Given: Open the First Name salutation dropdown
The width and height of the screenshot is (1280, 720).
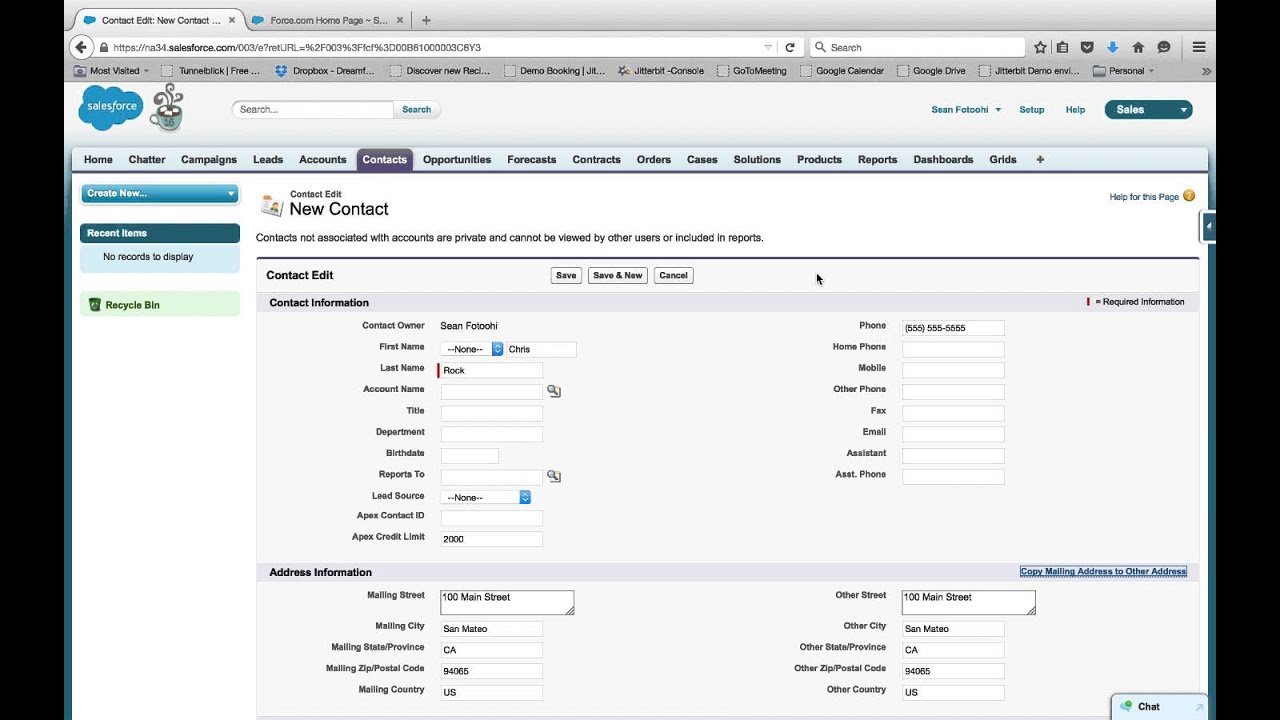Looking at the screenshot, I should 472,349.
